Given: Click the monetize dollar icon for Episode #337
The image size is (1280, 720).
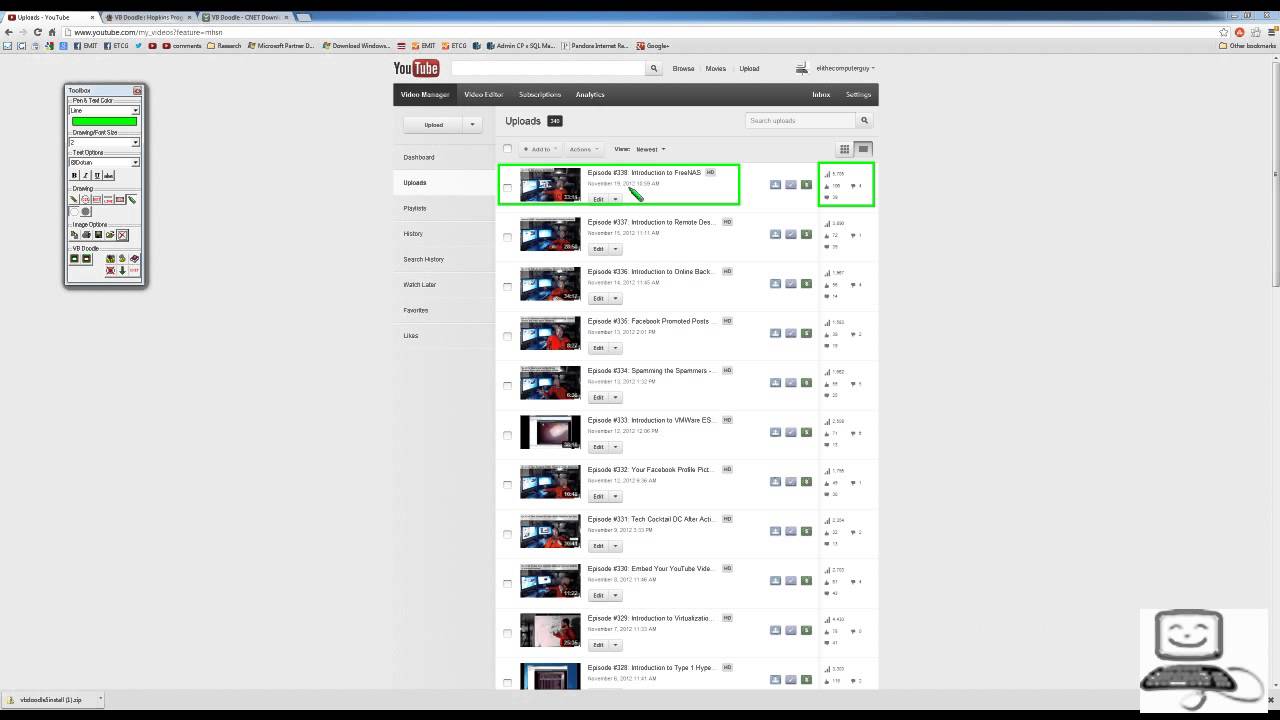Looking at the screenshot, I should tap(806, 234).
